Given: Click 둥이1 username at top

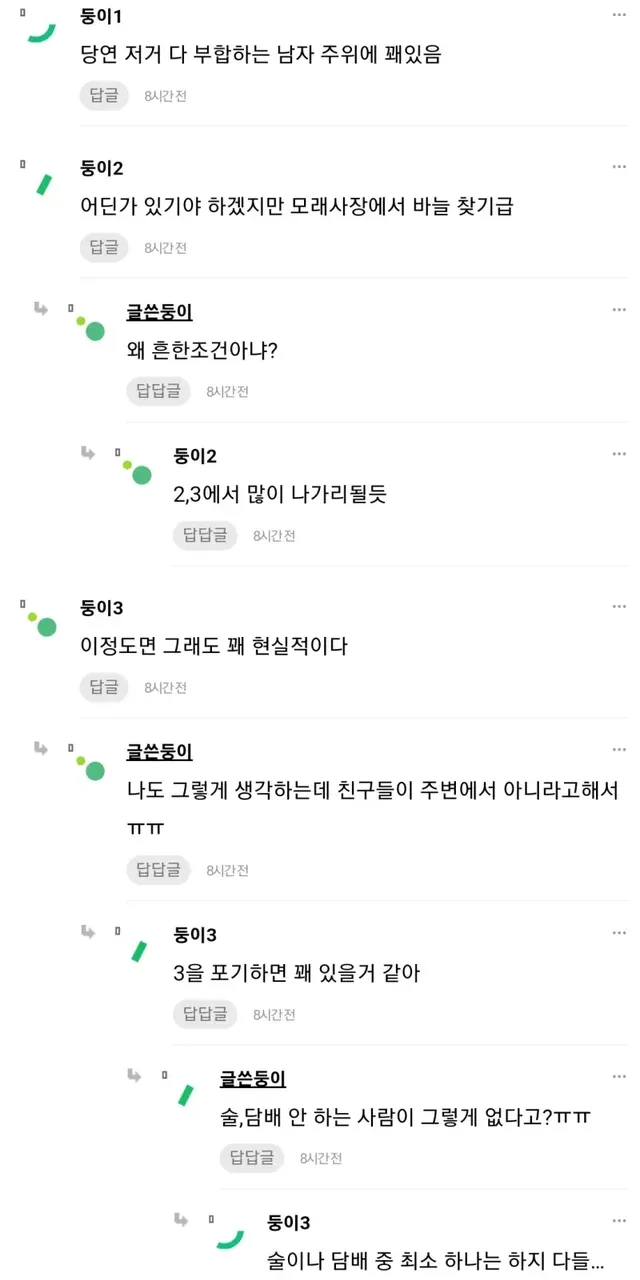Looking at the screenshot, I should (102, 18).
